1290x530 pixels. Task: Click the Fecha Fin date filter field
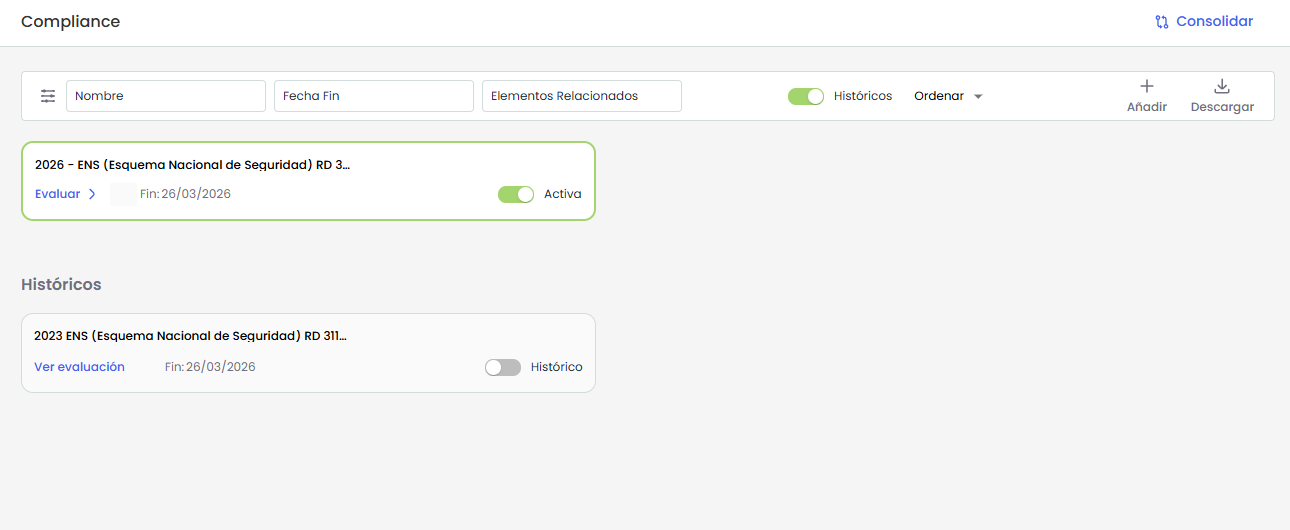(x=373, y=96)
